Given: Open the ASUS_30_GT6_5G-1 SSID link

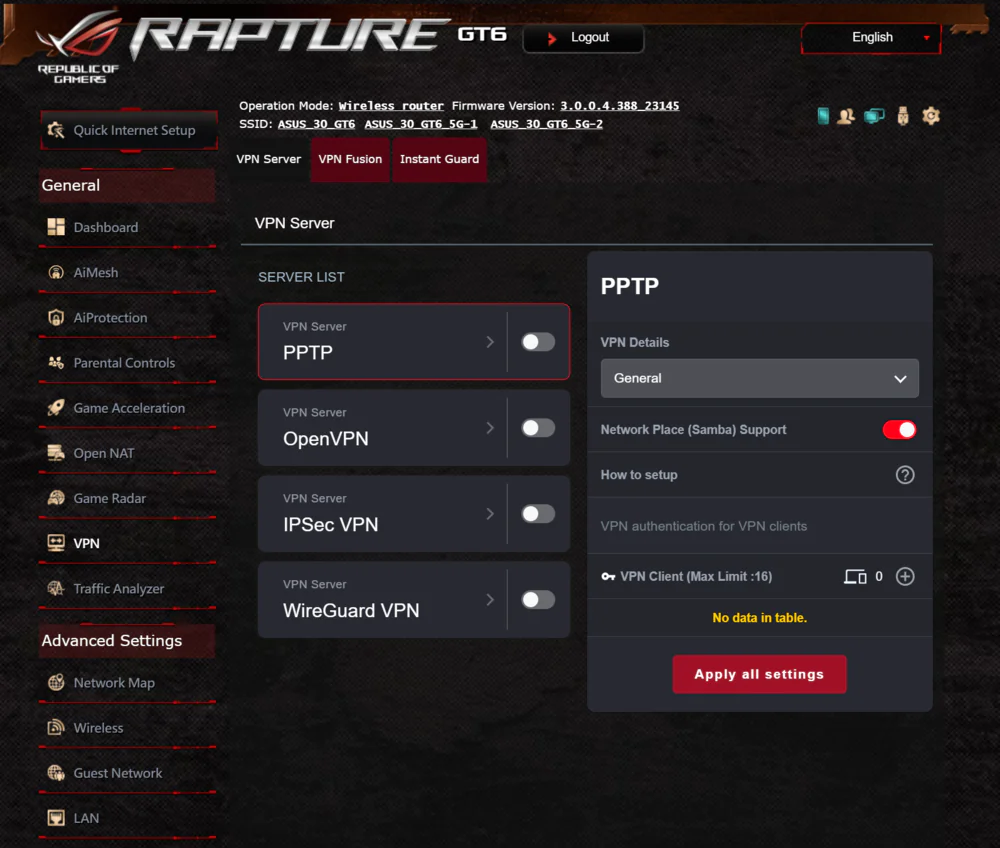Looking at the screenshot, I should (x=421, y=124).
